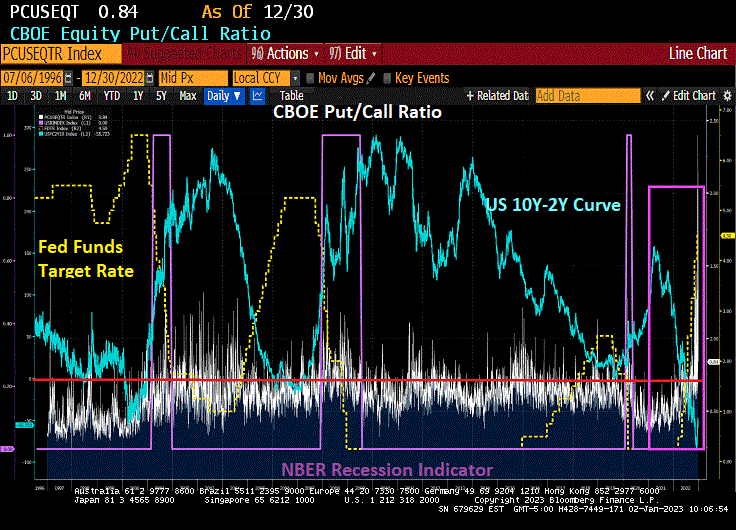Click the chart settings gear icon
Viewport: 736px width, 530px height.
[x=726, y=96]
